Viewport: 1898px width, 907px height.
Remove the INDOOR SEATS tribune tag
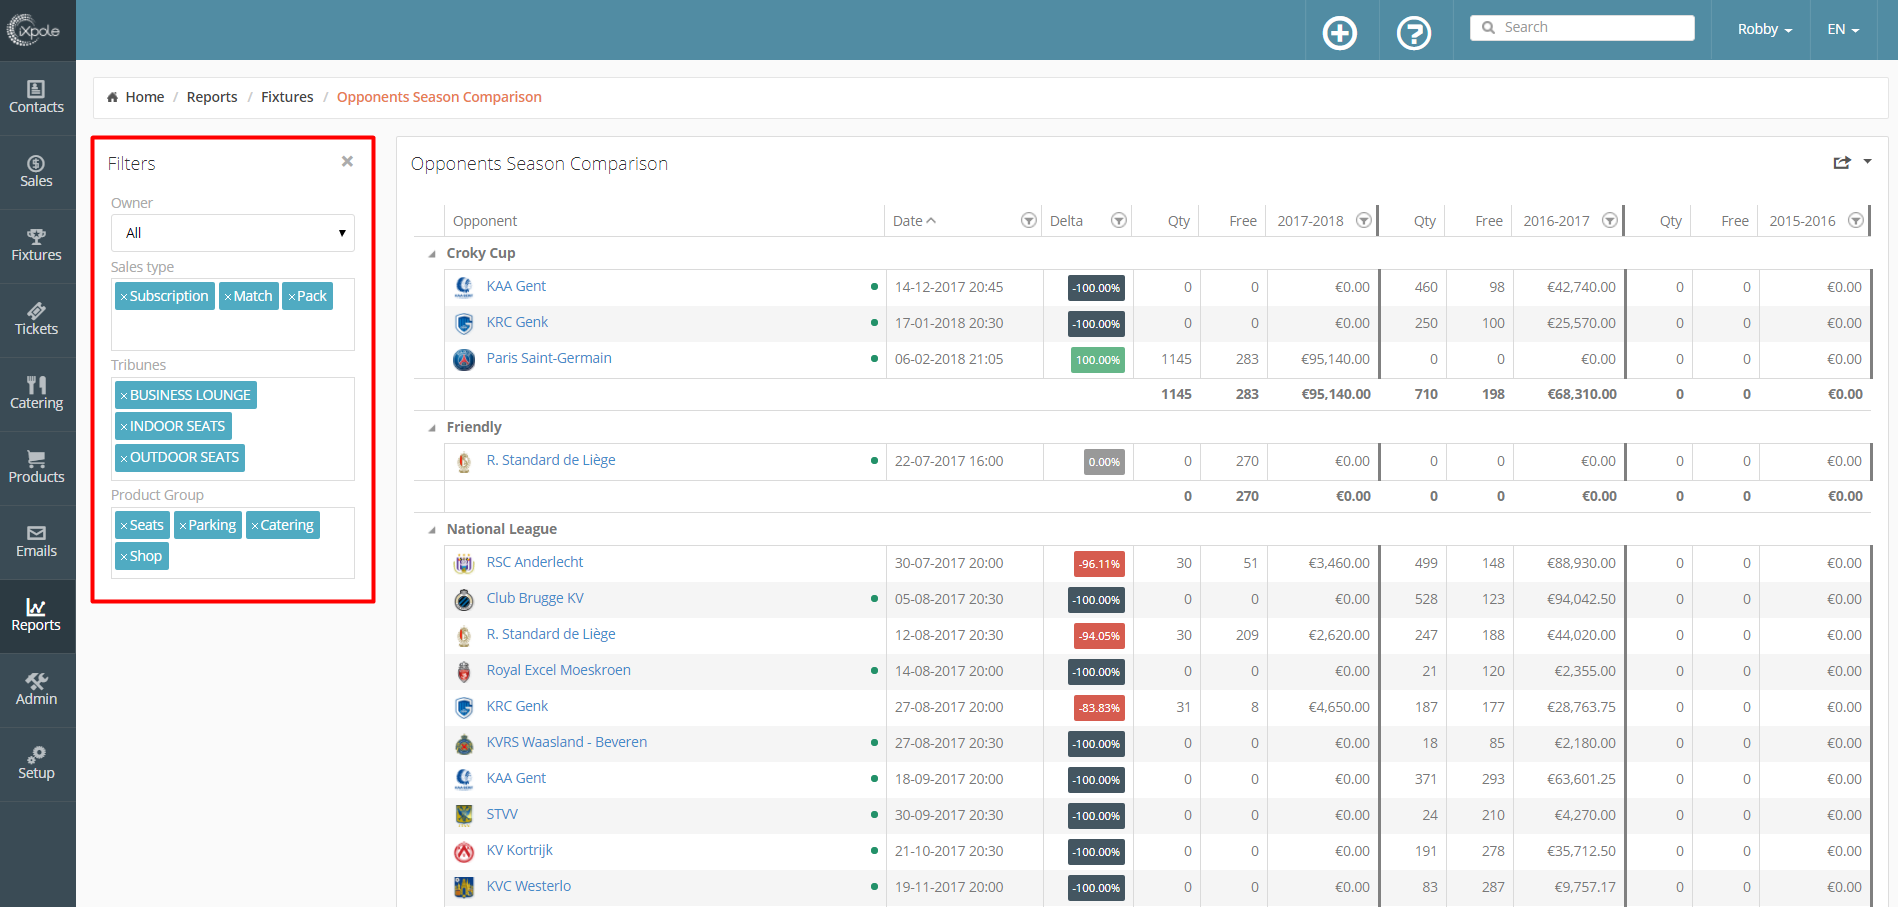coord(124,427)
